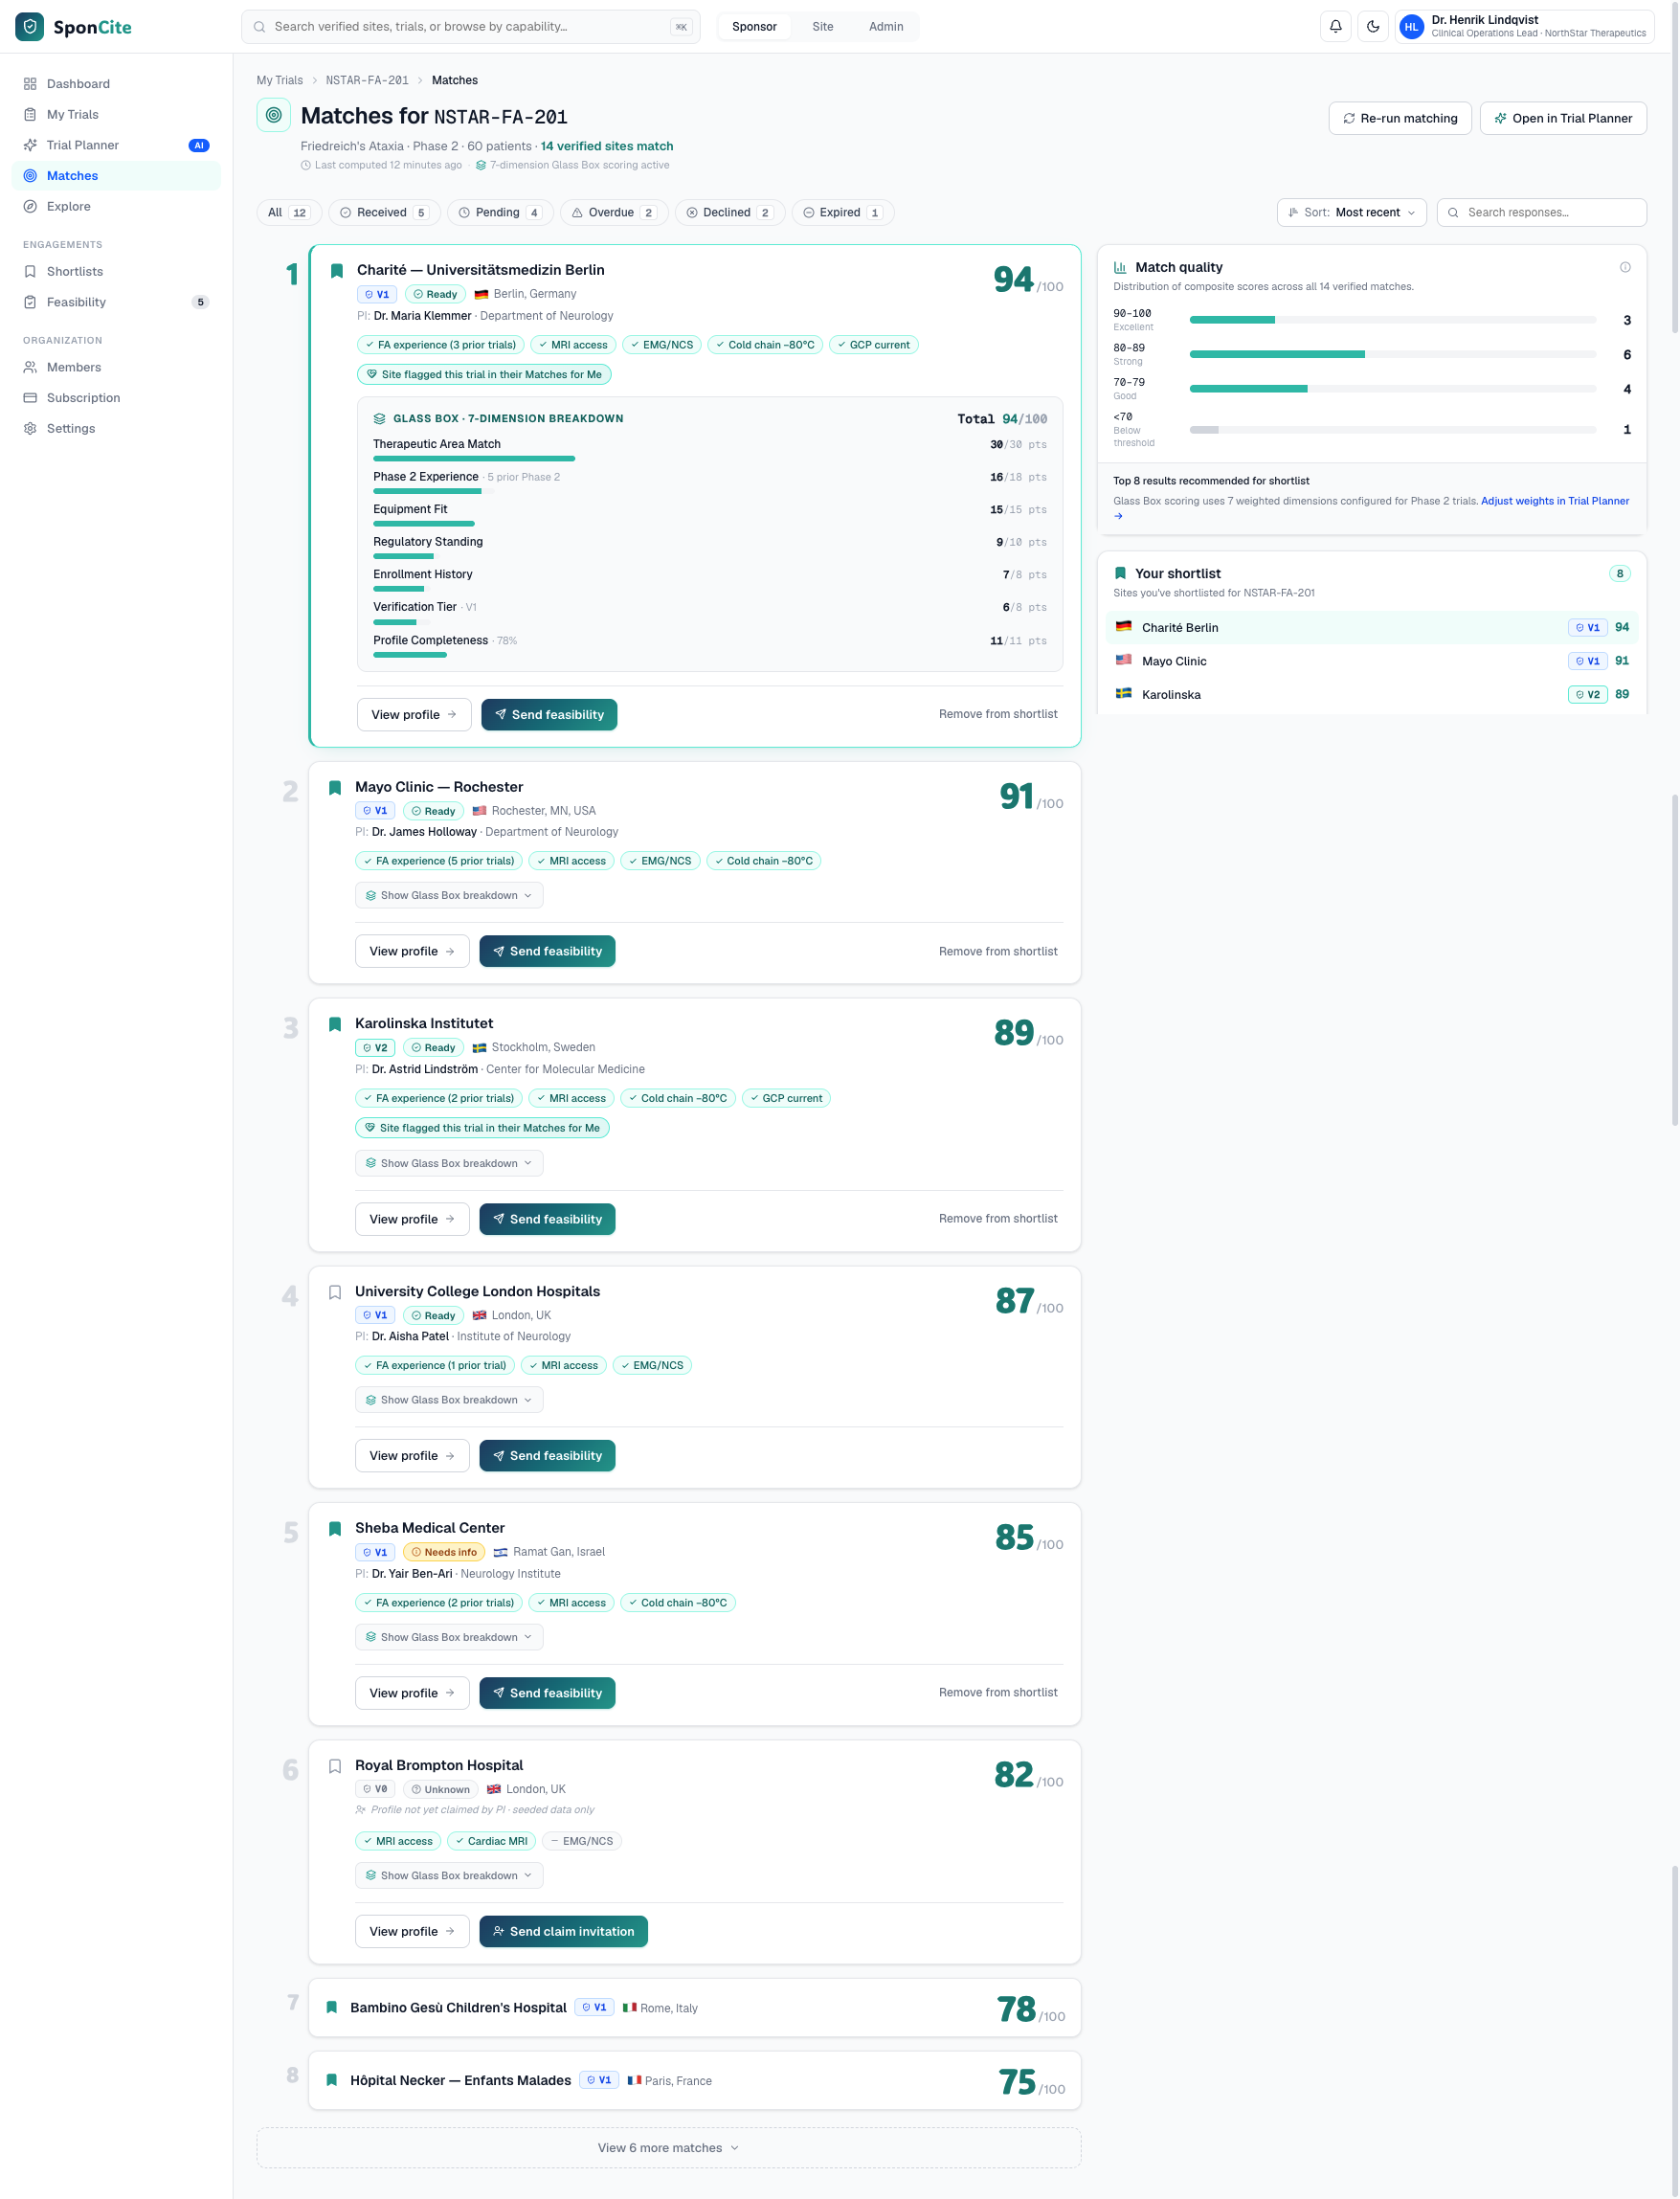
Task: Open Dashboard from sidebar
Action: pos(116,84)
